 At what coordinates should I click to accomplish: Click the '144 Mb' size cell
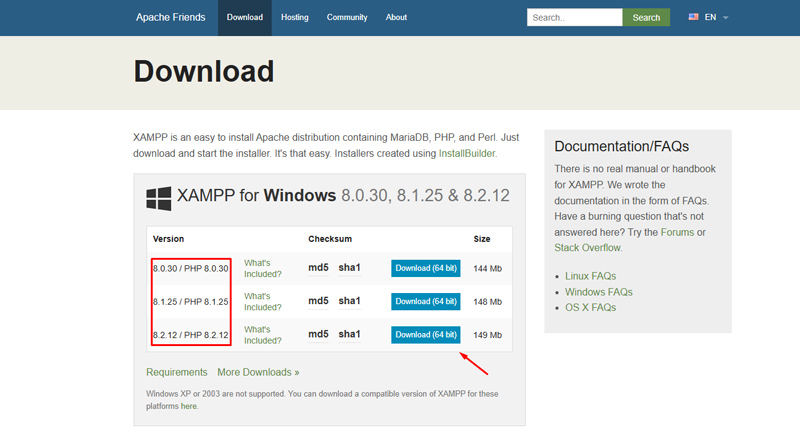pos(487,268)
